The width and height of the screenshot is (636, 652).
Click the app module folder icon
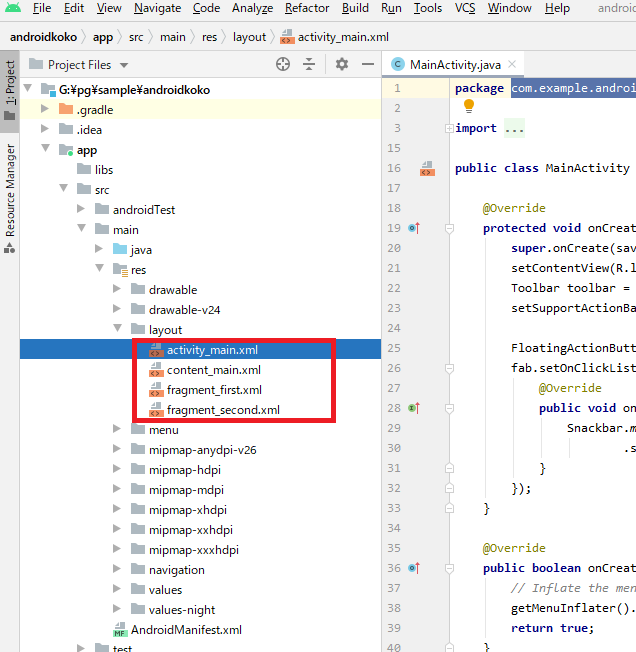(x=66, y=150)
